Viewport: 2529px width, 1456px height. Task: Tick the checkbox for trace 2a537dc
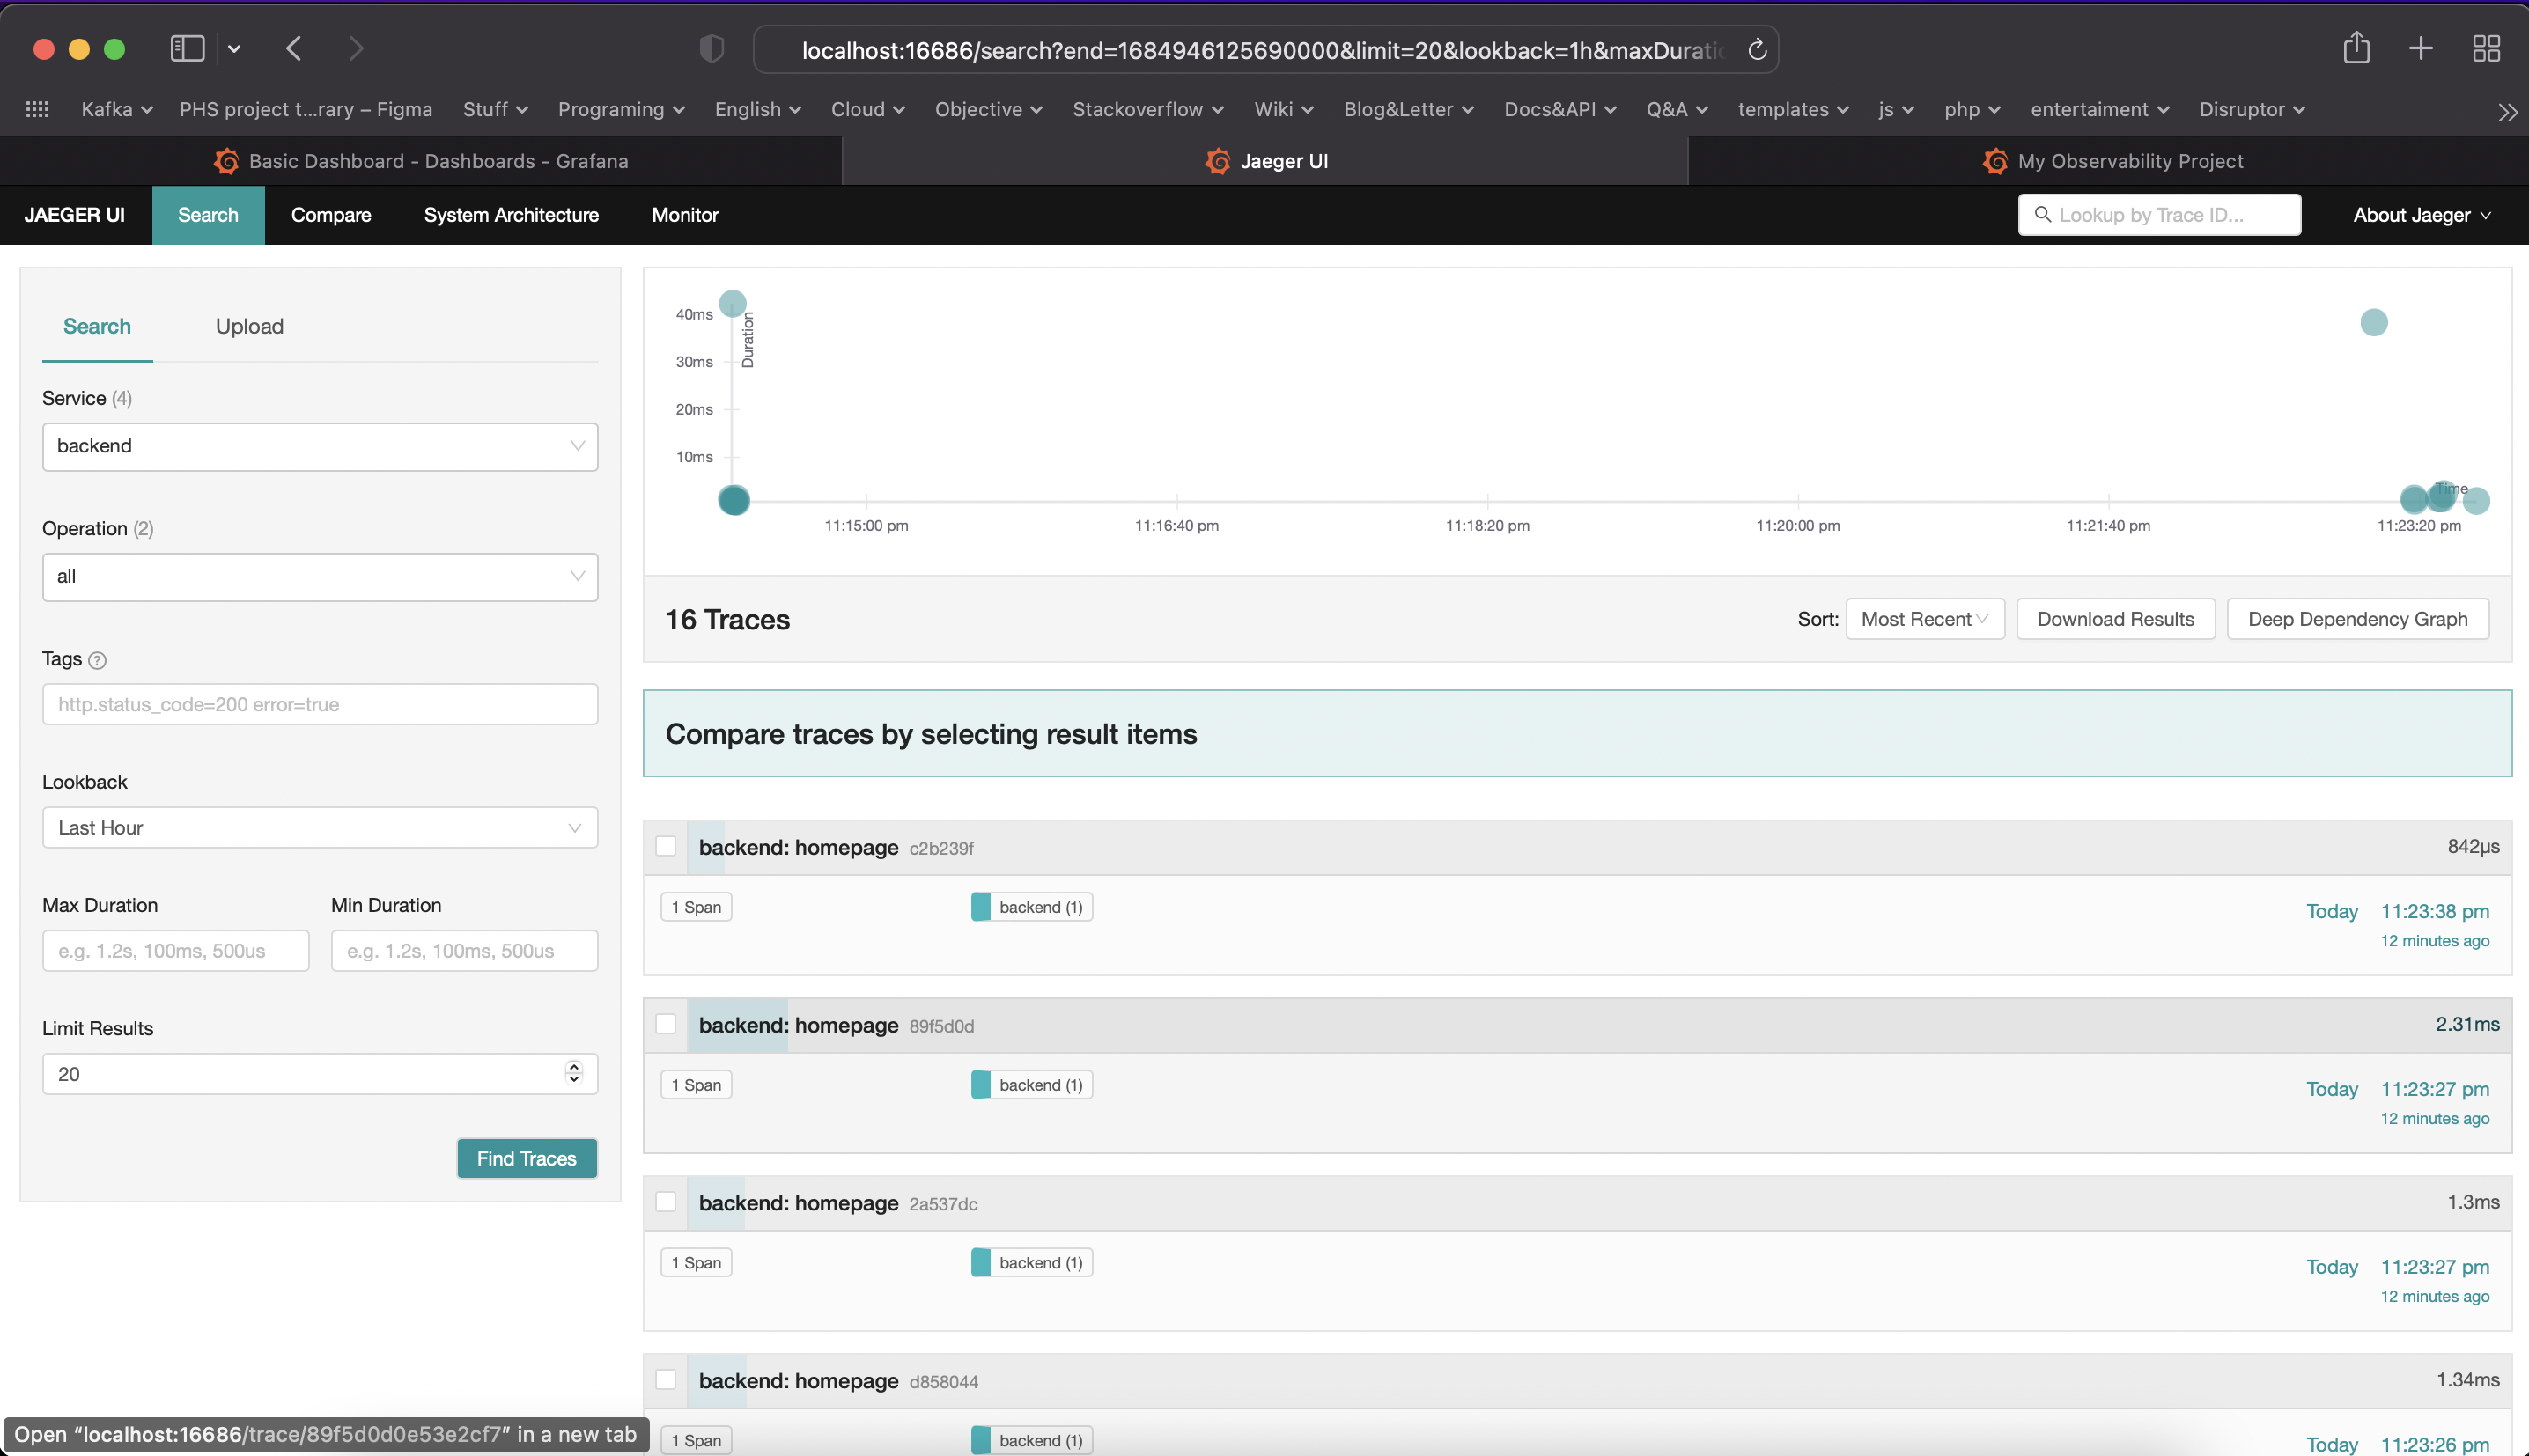tap(666, 1202)
